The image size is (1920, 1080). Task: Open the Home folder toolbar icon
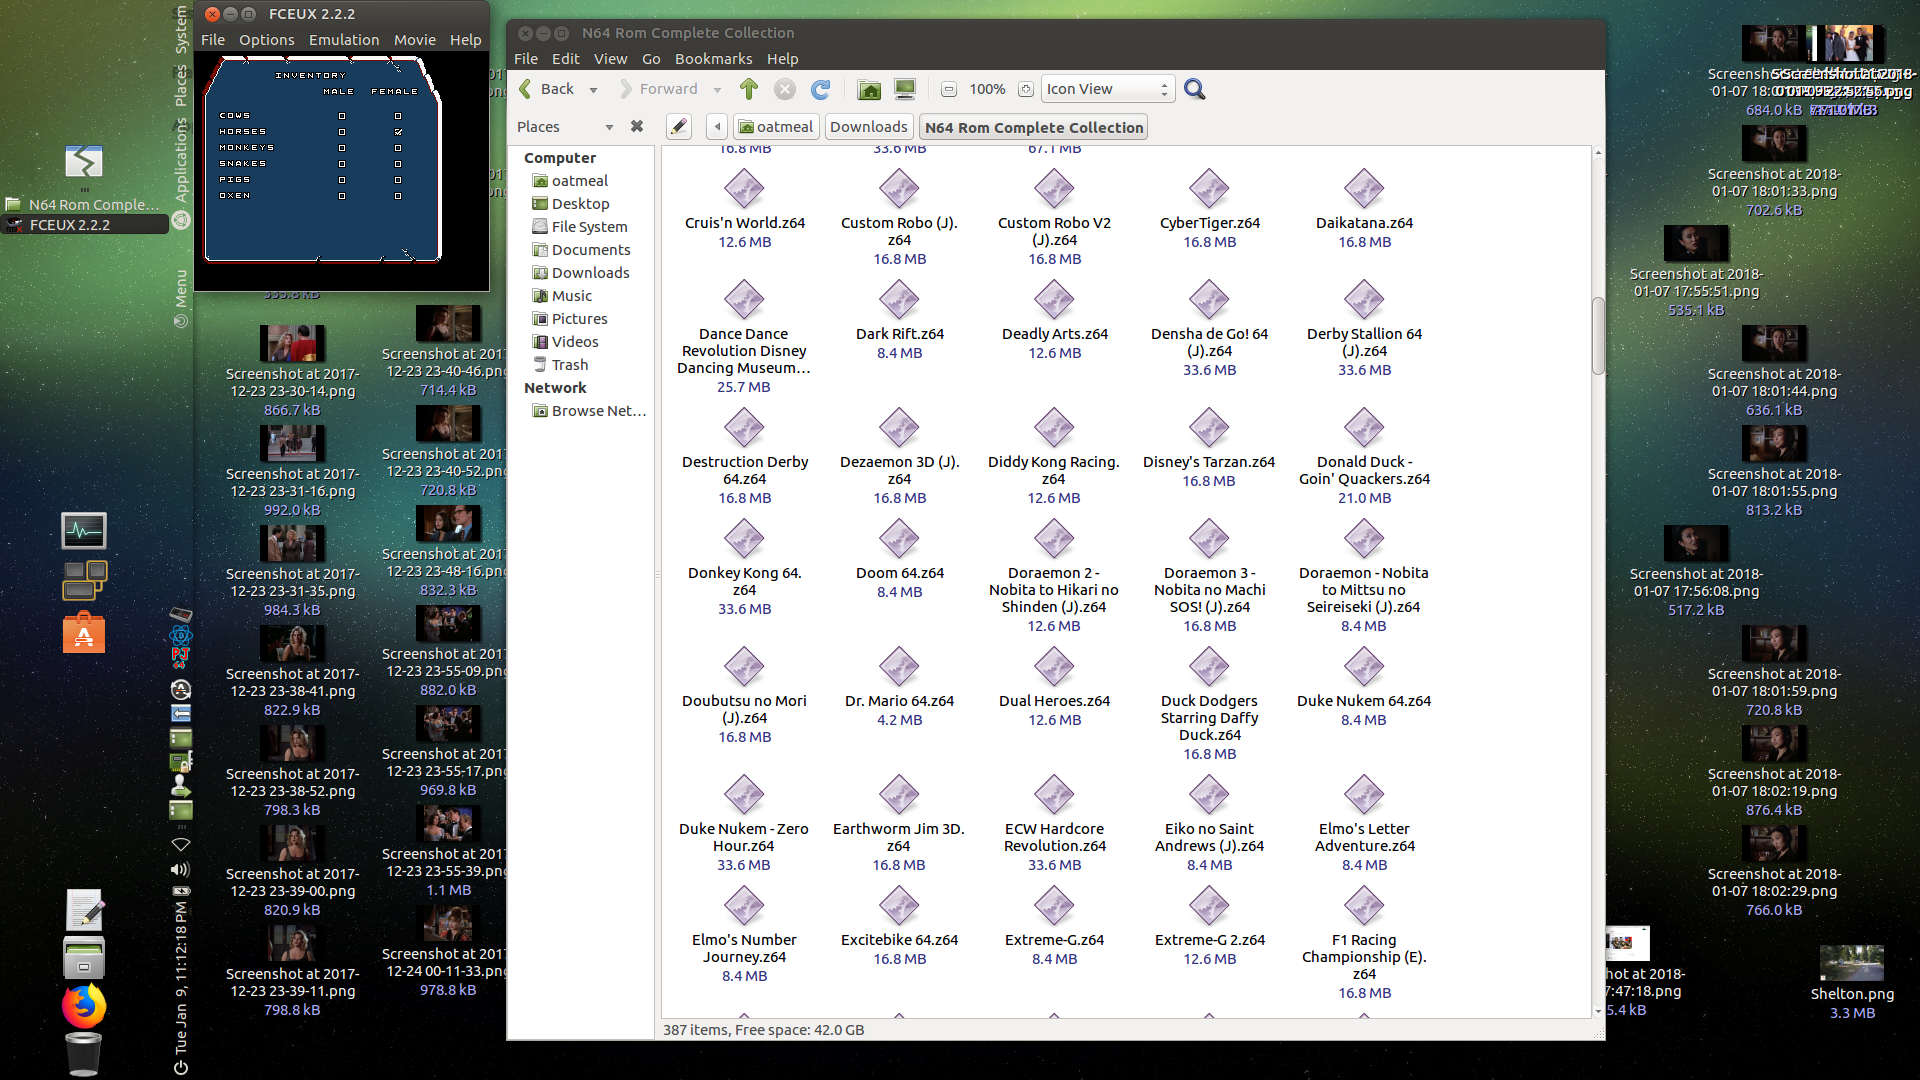tap(869, 89)
